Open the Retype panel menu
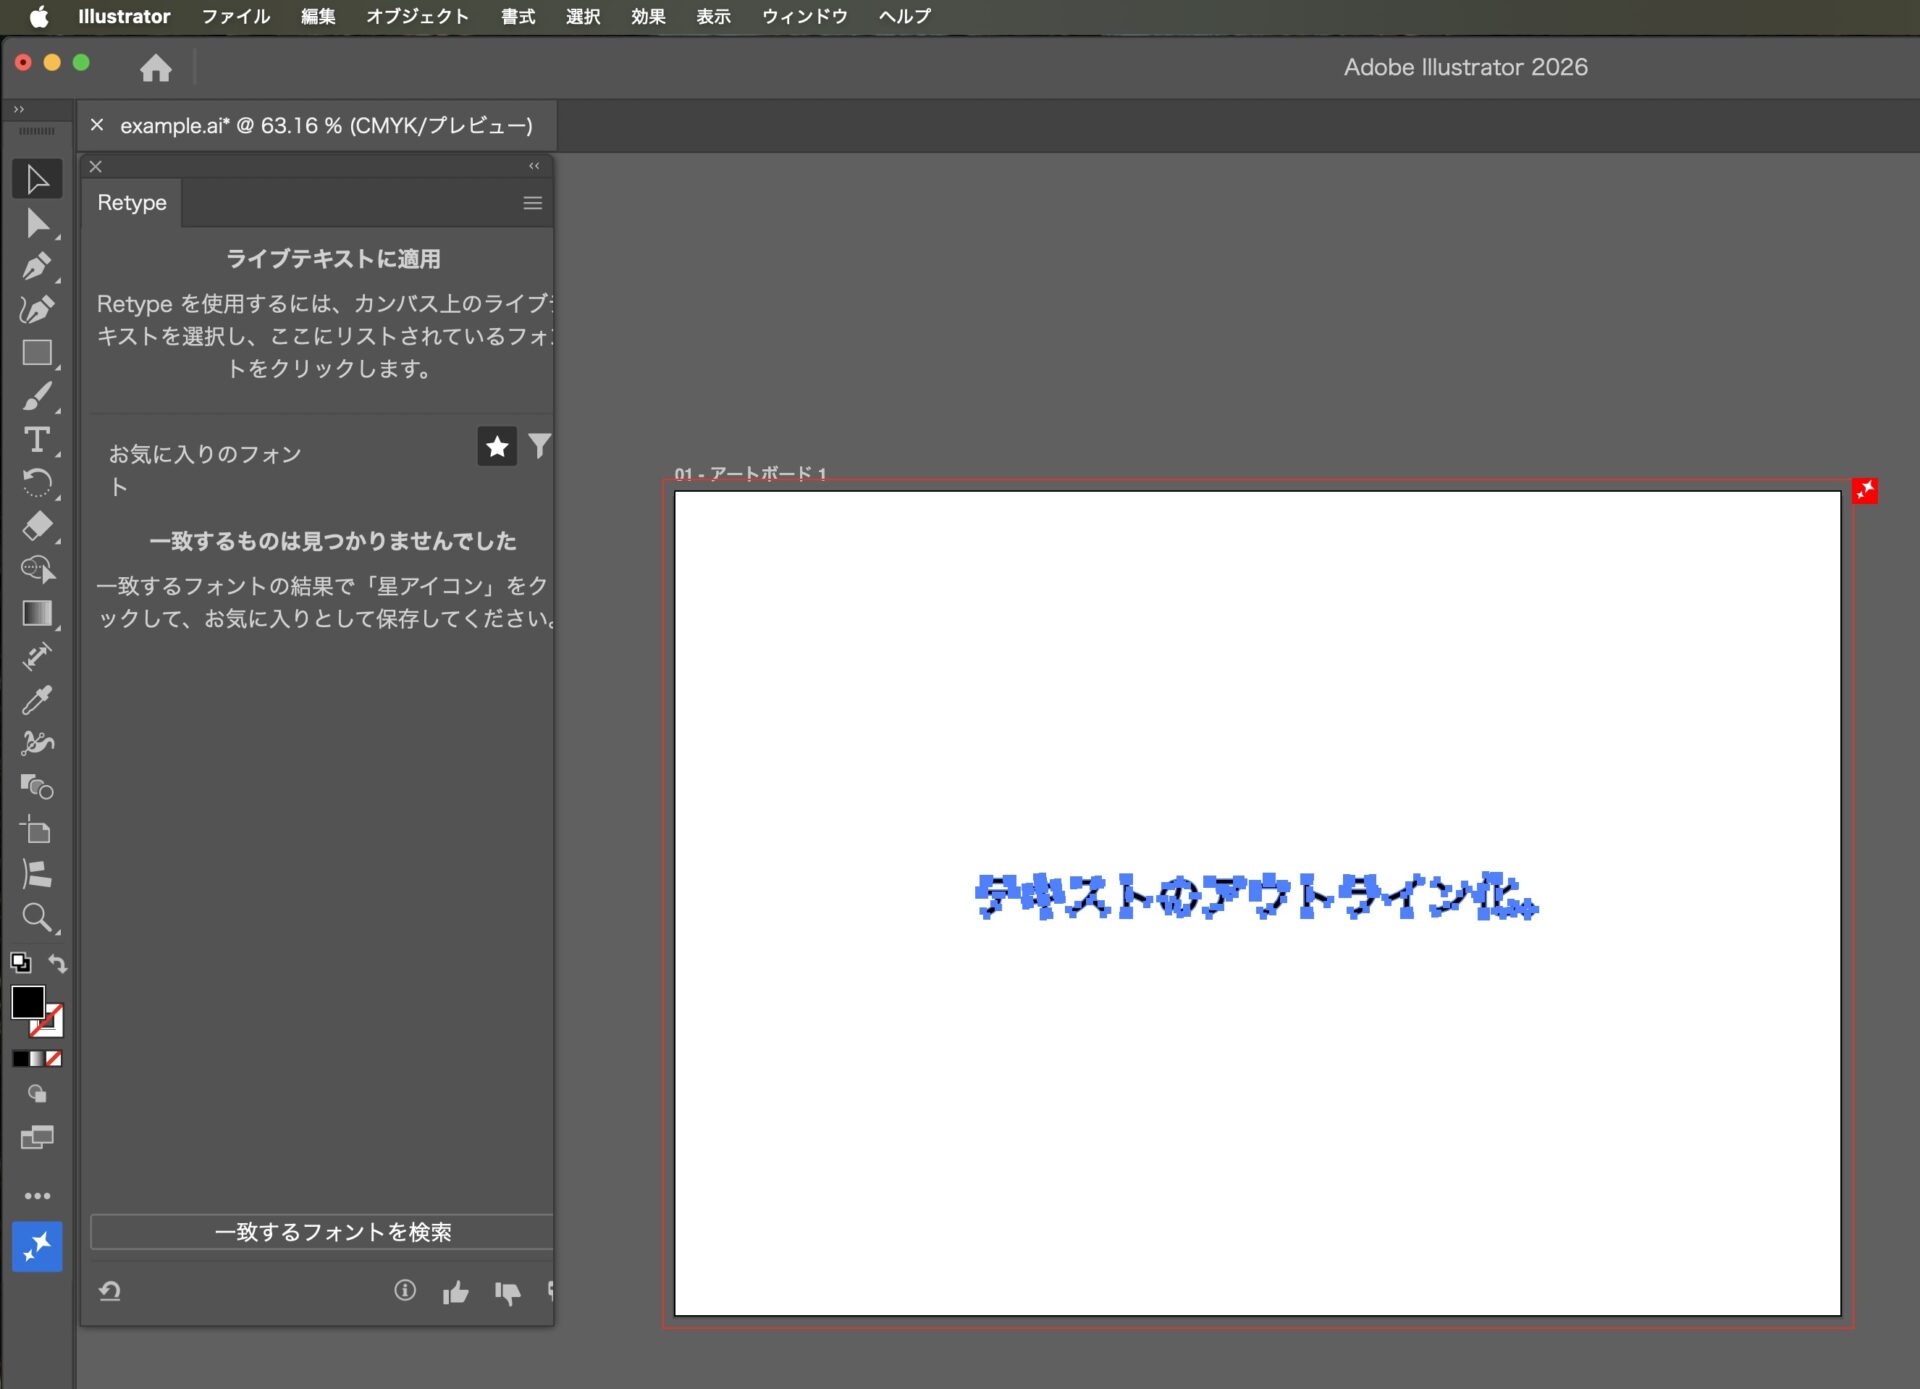This screenshot has height=1389, width=1920. [532, 202]
